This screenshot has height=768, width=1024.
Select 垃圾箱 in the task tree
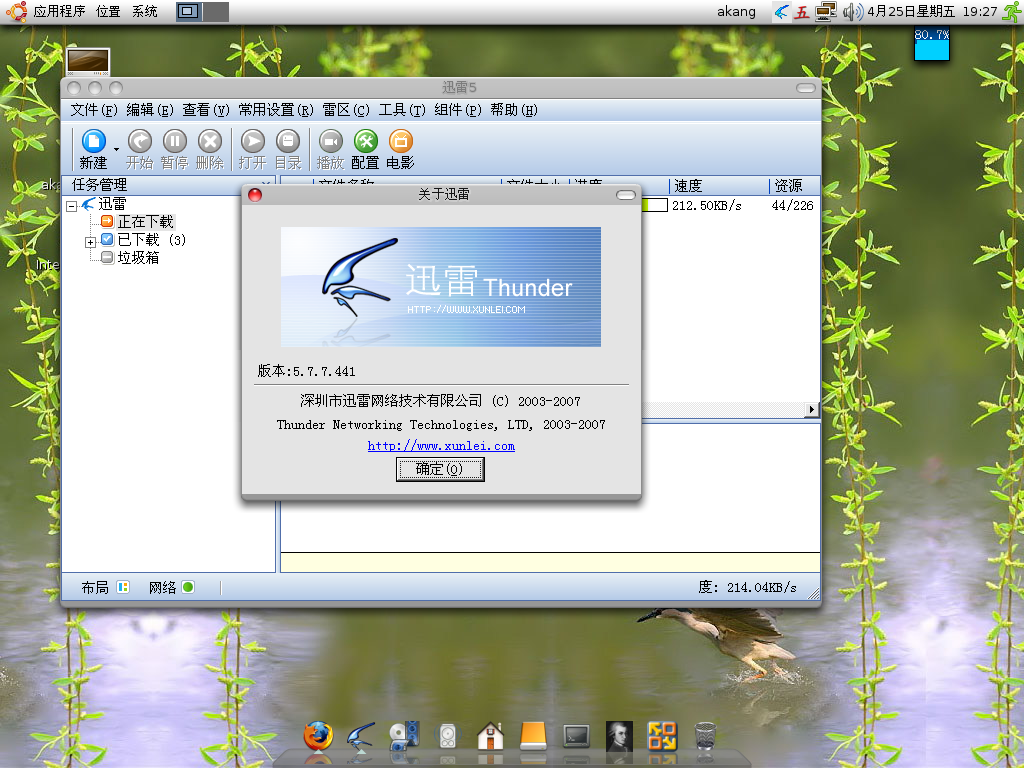(138, 257)
